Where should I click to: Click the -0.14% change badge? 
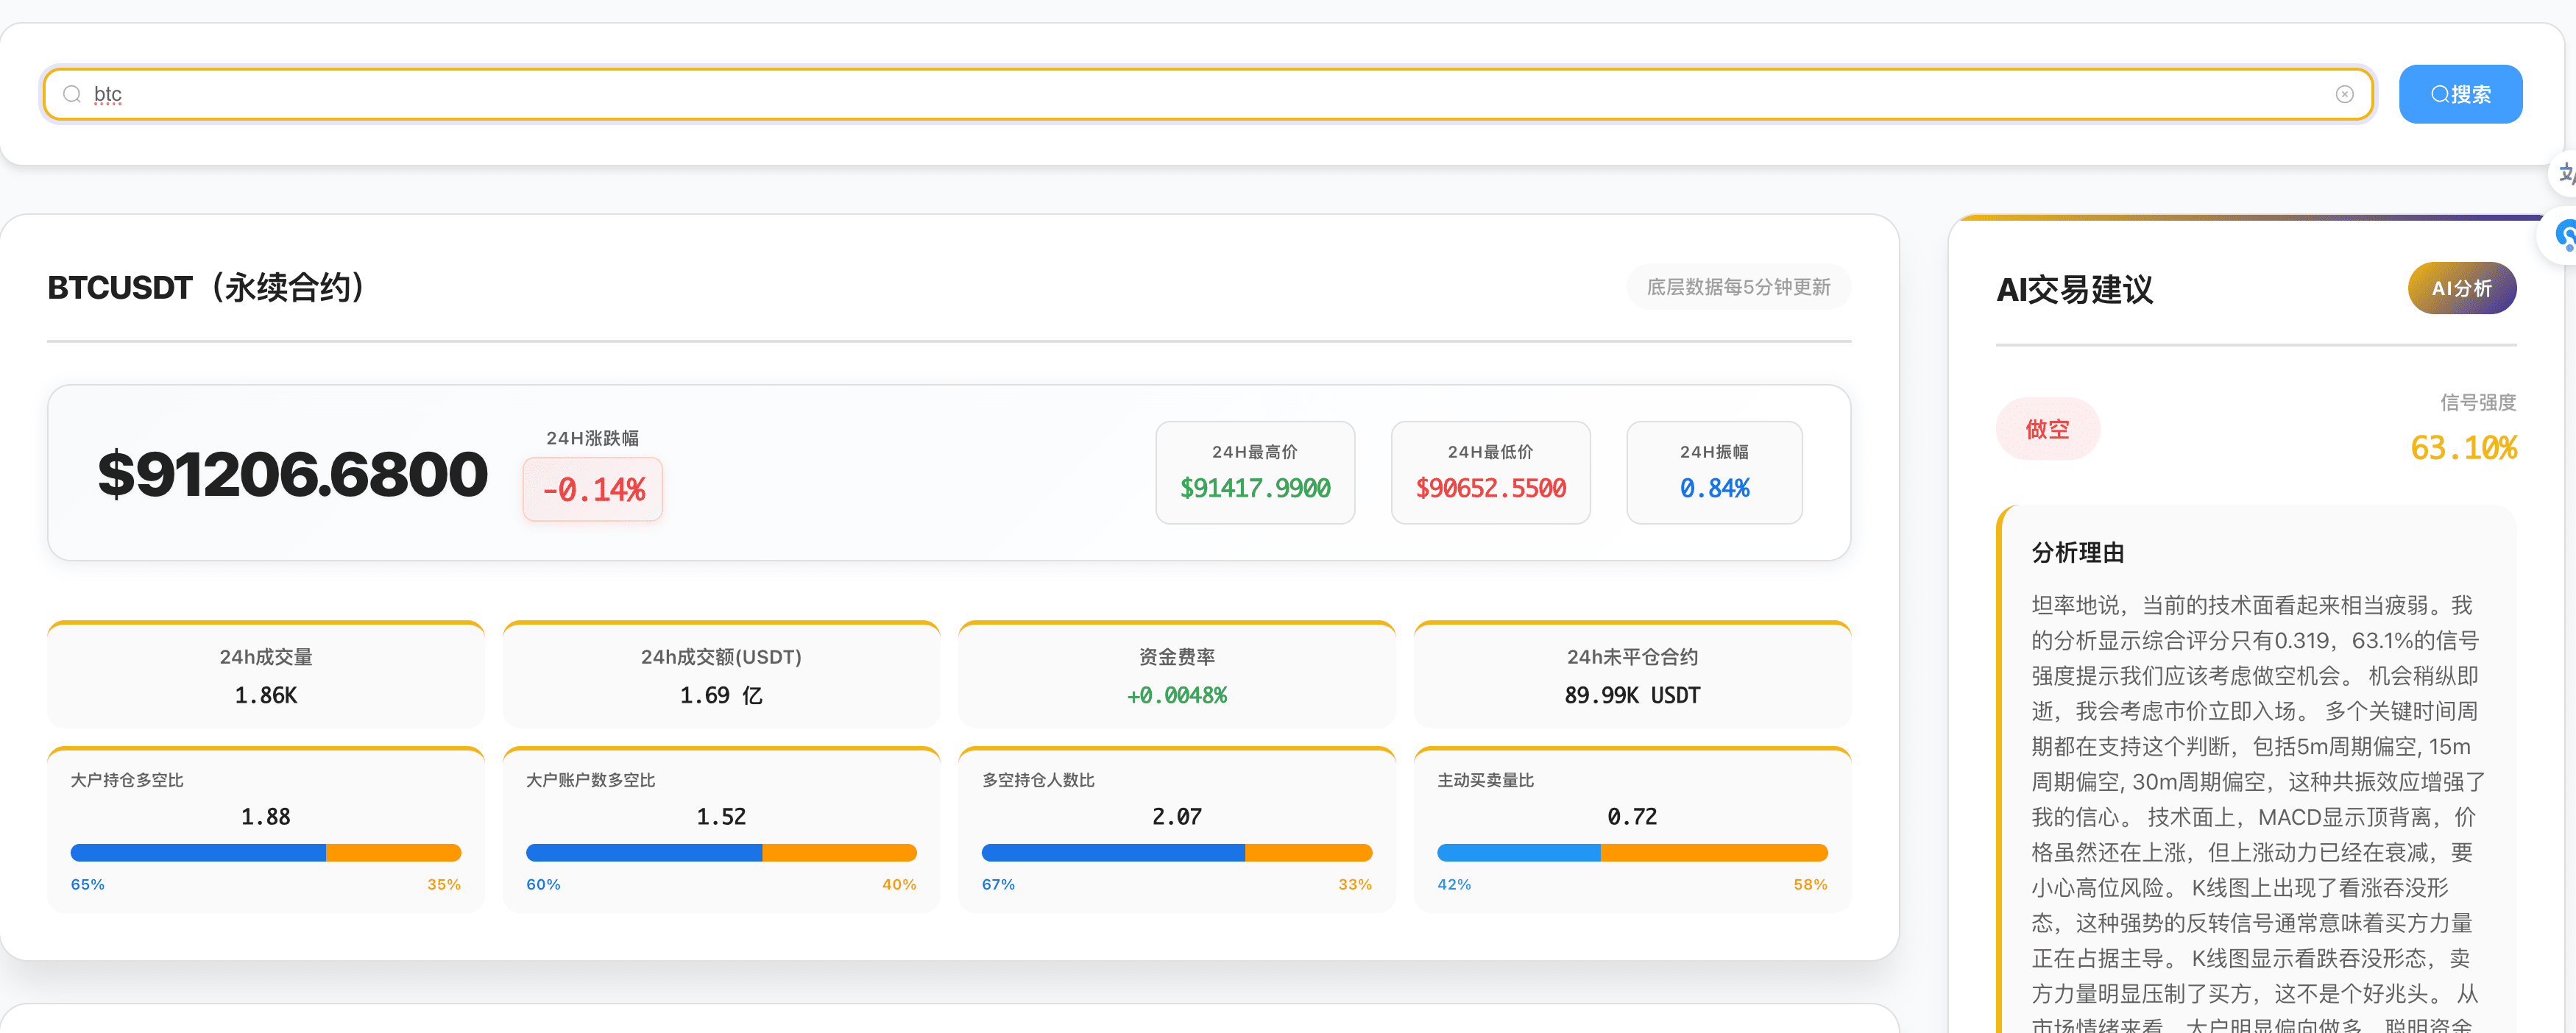[x=593, y=489]
